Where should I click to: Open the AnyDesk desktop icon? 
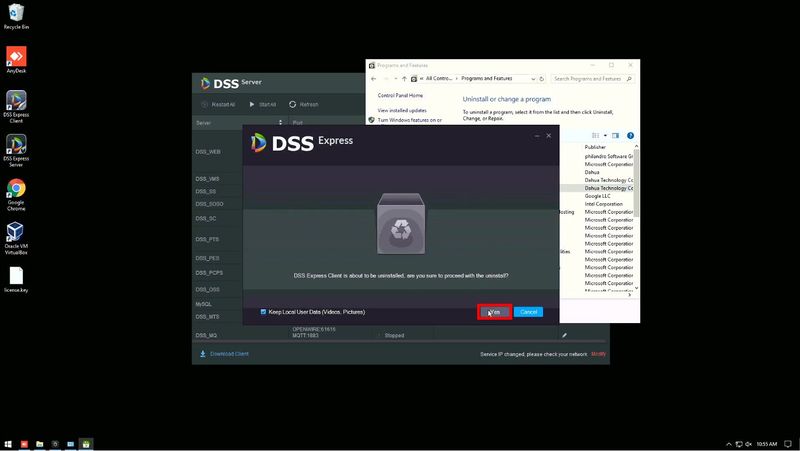click(x=16, y=60)
